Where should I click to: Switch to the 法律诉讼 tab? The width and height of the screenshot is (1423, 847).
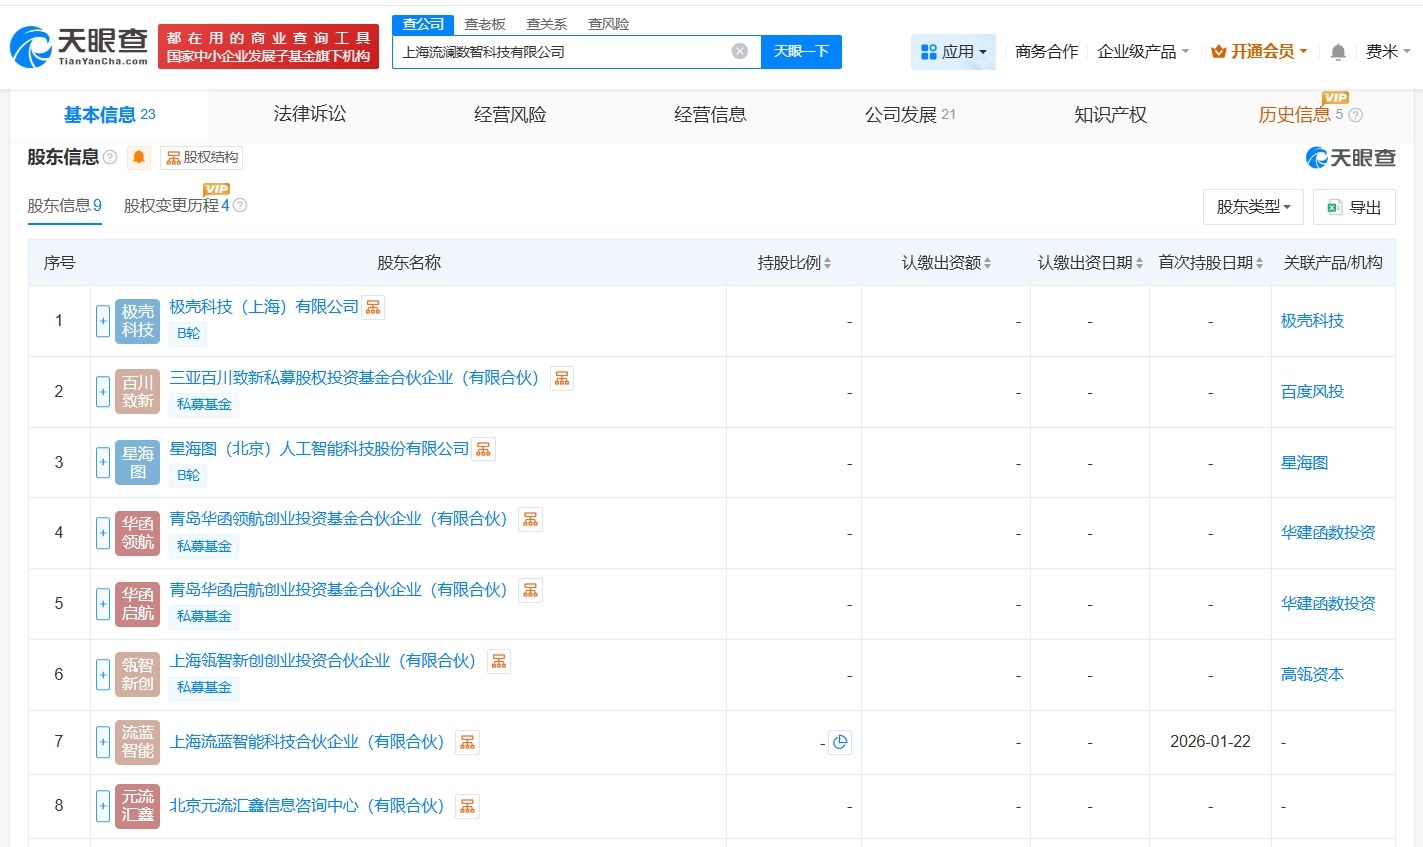point(310,115)
